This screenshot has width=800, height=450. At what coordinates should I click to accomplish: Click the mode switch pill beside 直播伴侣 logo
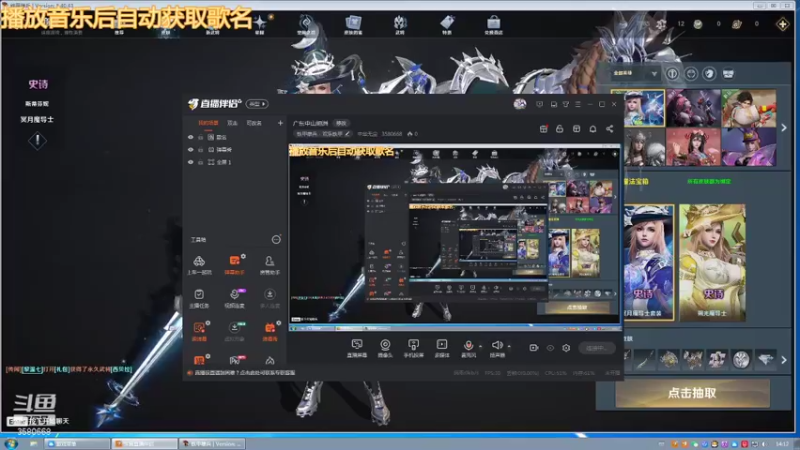pyautogui.click(x=257, y=104)
